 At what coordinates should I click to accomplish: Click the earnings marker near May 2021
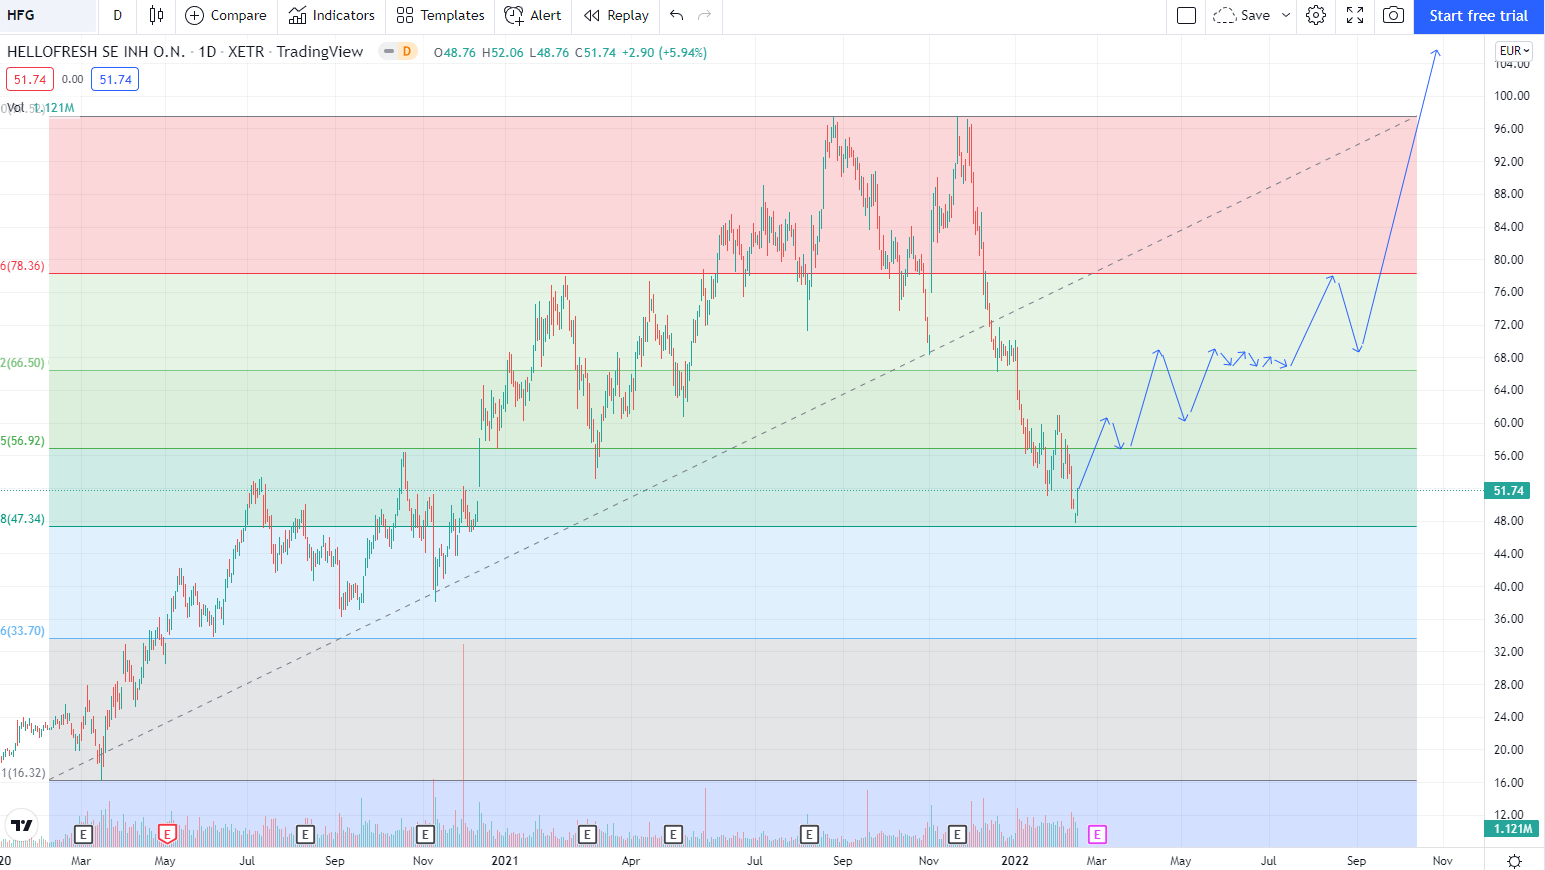673,834
